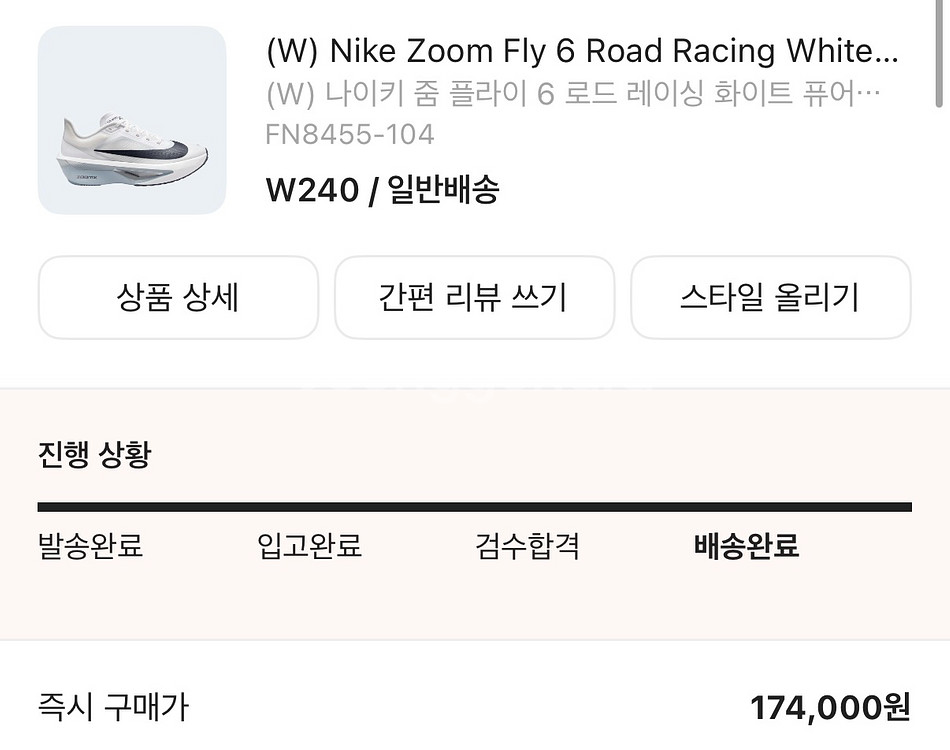Viewport: 950px width, 750px height.
Task: Click the Nike shoe product thumbnail
Action: (x=132, y=120)
